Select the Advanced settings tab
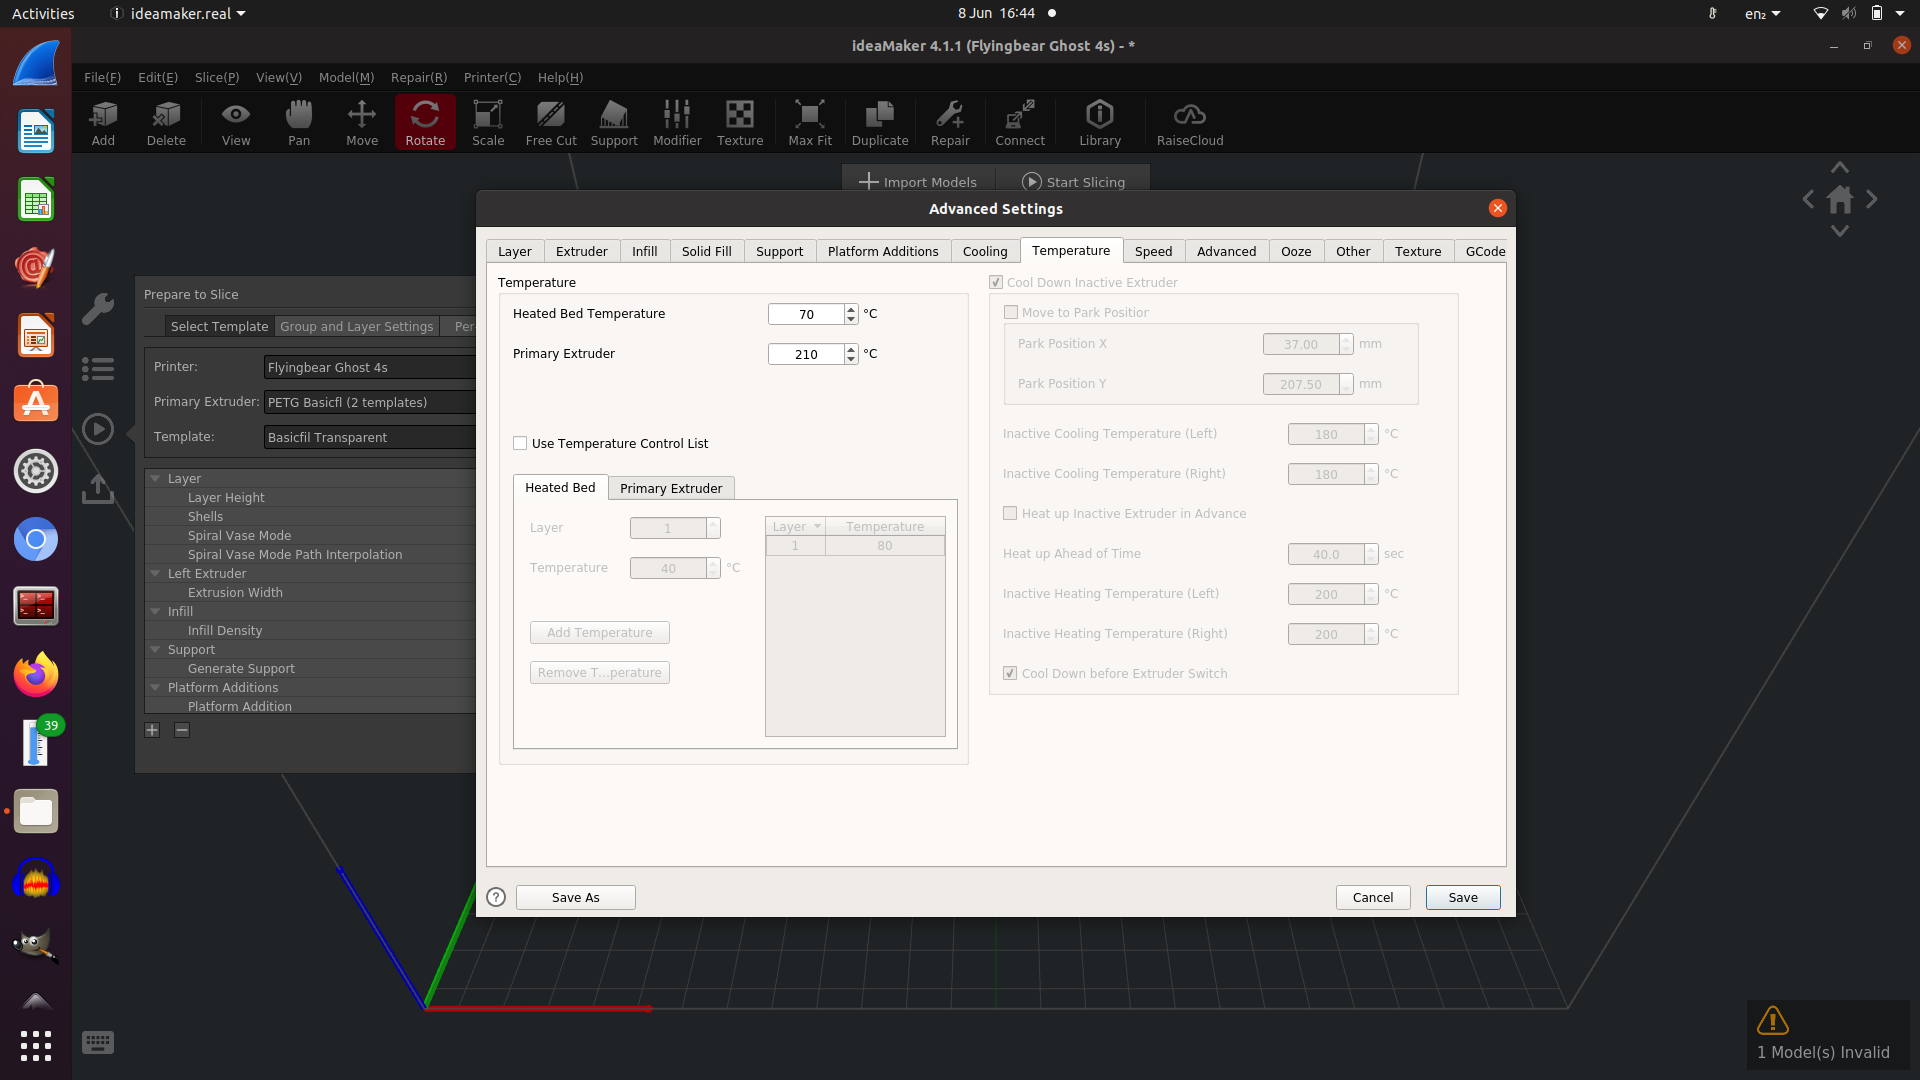 click(x=1225, y=249)
